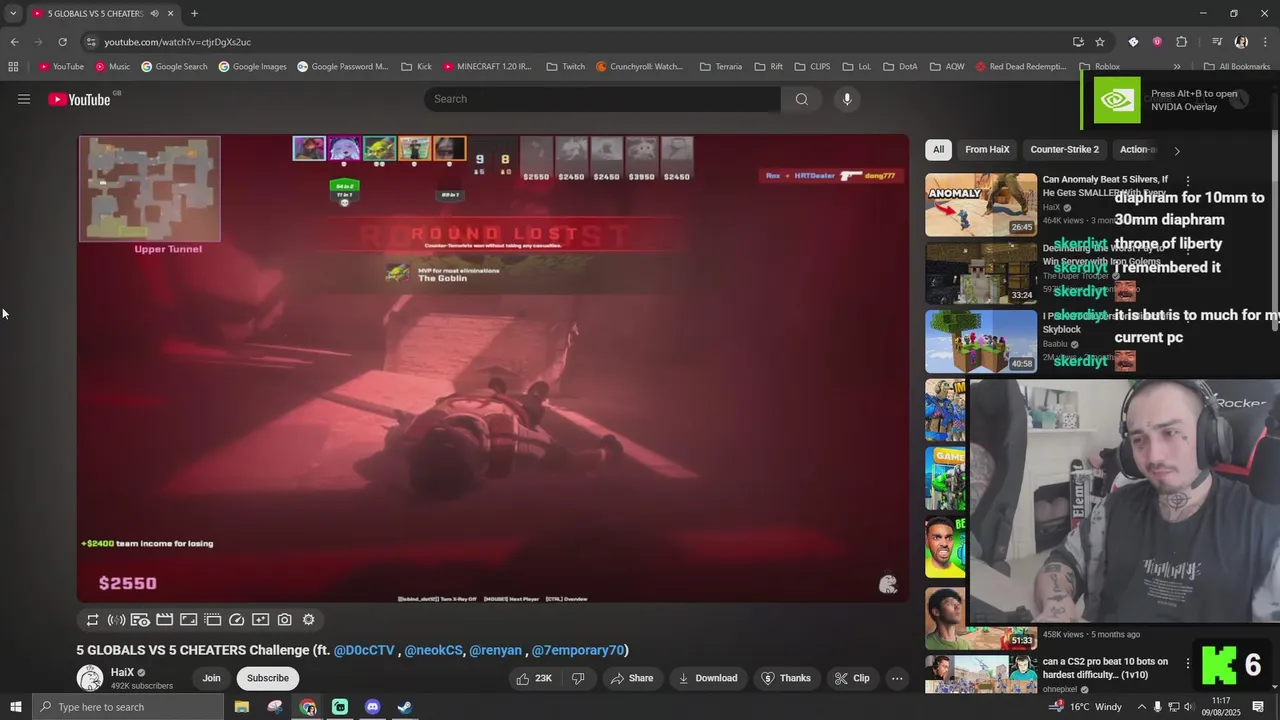Reload the page
The image size is (1280, 720).
coord(62,42)
